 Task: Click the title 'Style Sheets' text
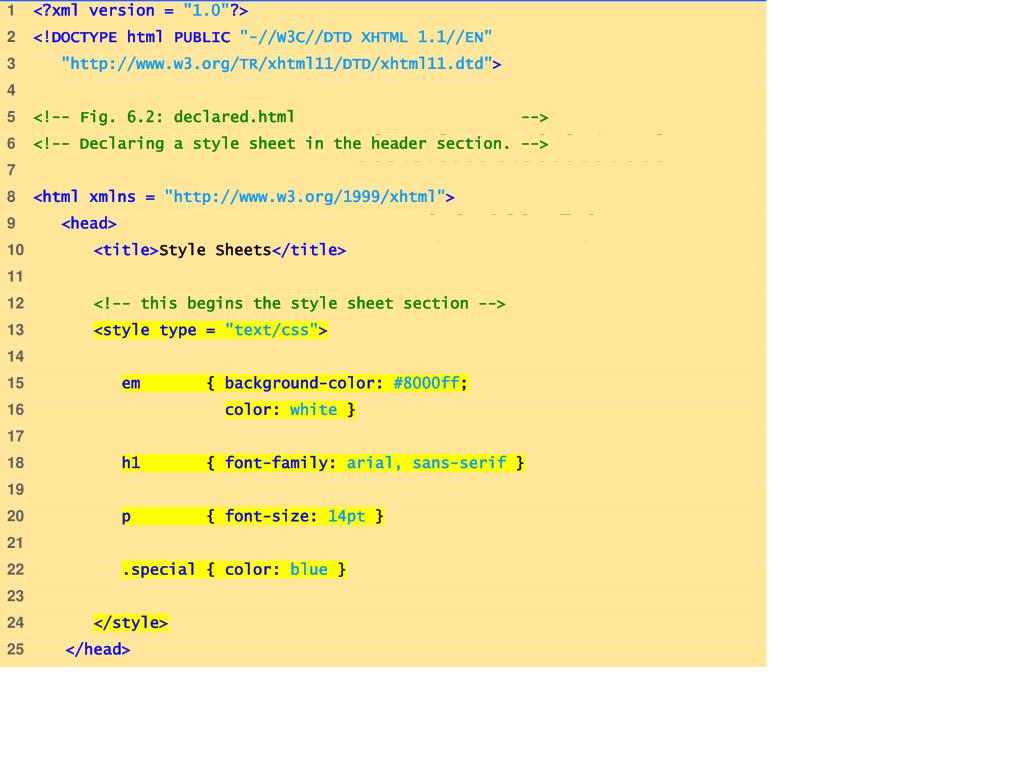coord(215,250)
